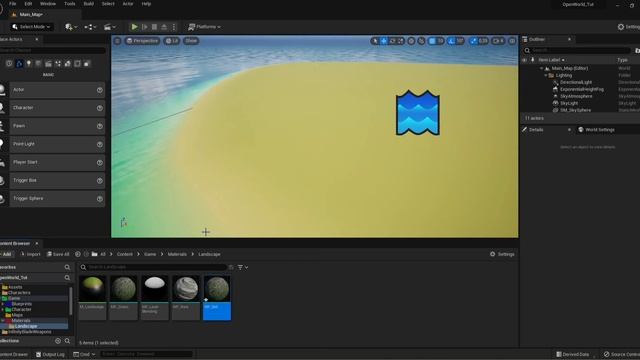Toggle surface snapping icon in viewport
Viewport: 640px width, 360px height.
pyautogui.click(x=421, y=41)
